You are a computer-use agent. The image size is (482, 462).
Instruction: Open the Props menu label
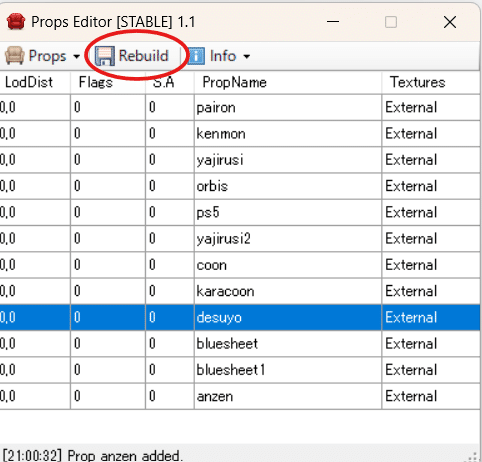[x=47, y=56]
